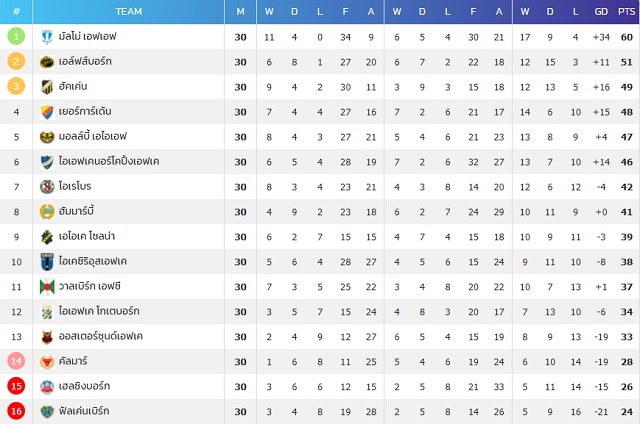The width and height of the screenshot is (640, 424).
Task: Click the วาลเบิร์ก เอฟซี flag logo
Action: click(47, 287)
